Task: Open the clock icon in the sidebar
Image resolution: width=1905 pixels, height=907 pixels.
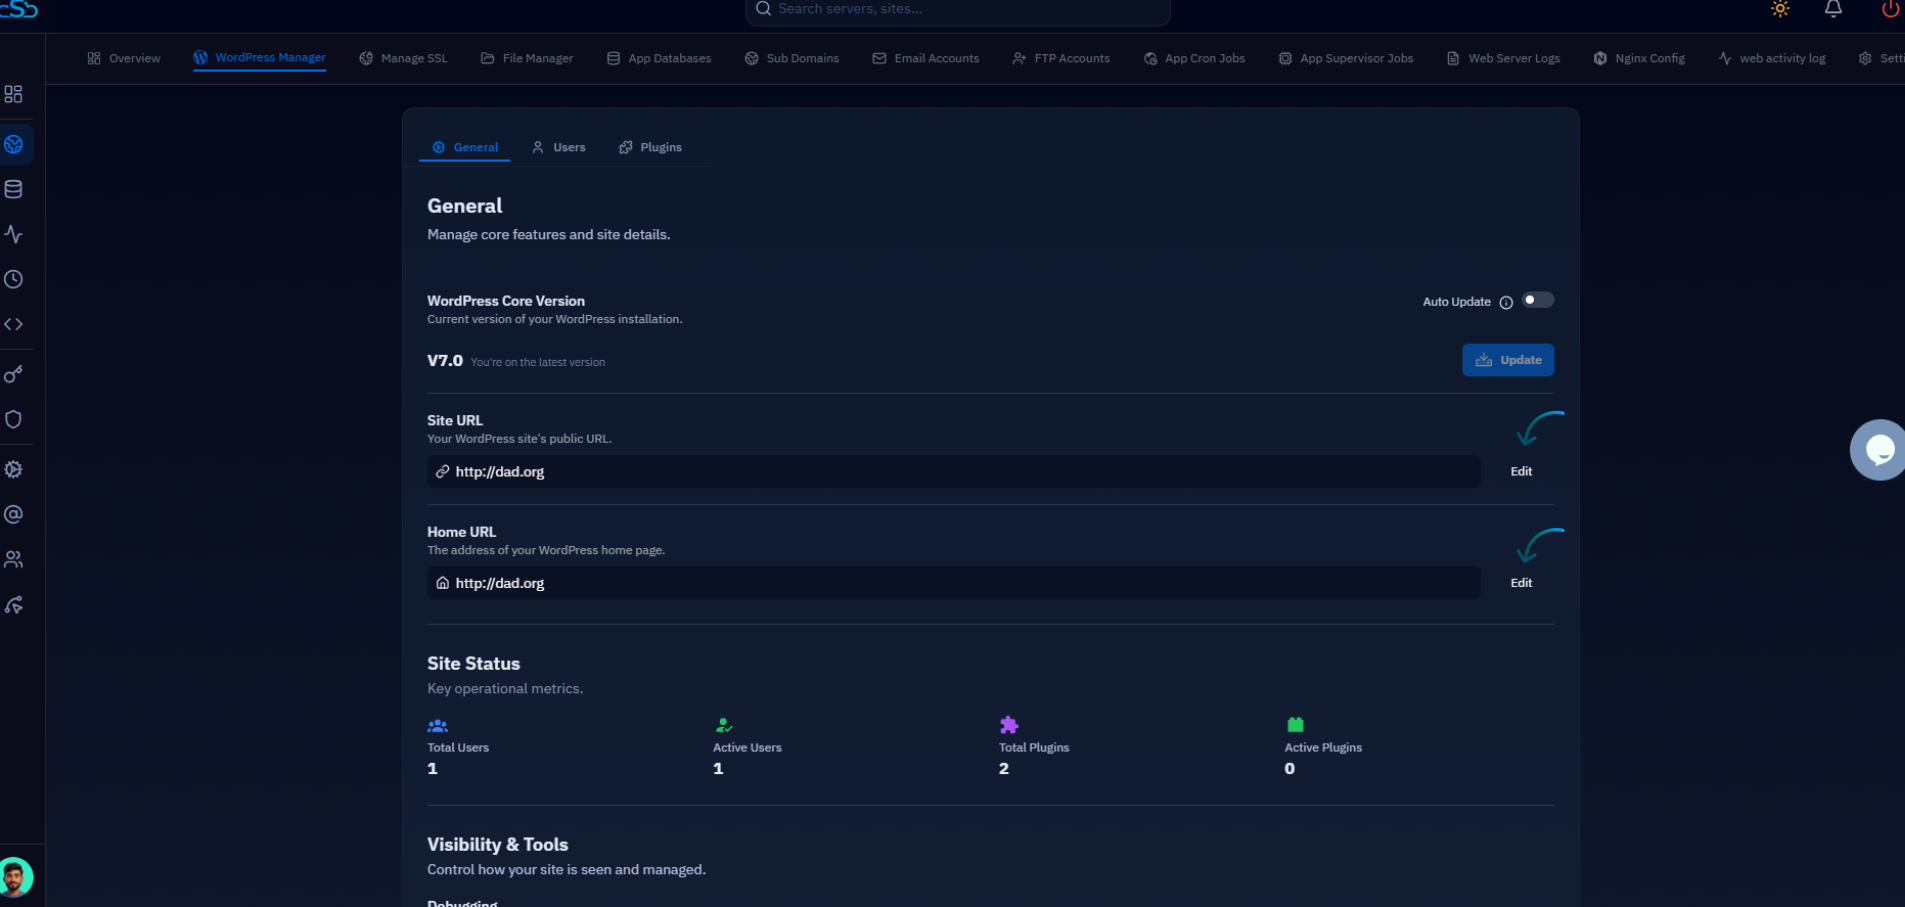Action: coord(13,279)
